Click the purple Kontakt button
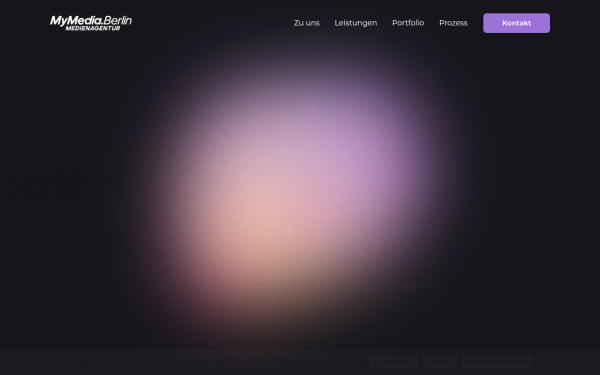This screenshot has width=600, height=375. (516, 23)
